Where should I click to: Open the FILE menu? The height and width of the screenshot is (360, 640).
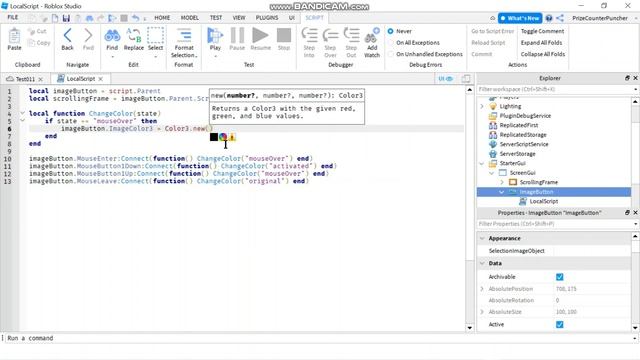(x=13, y=18)
